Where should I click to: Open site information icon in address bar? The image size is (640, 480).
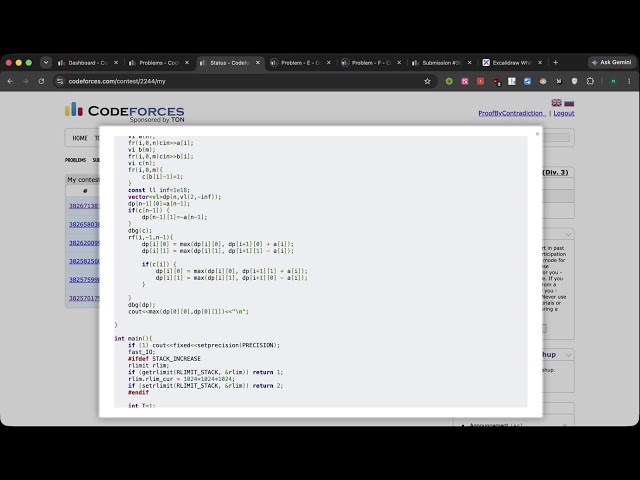(60, 81)
